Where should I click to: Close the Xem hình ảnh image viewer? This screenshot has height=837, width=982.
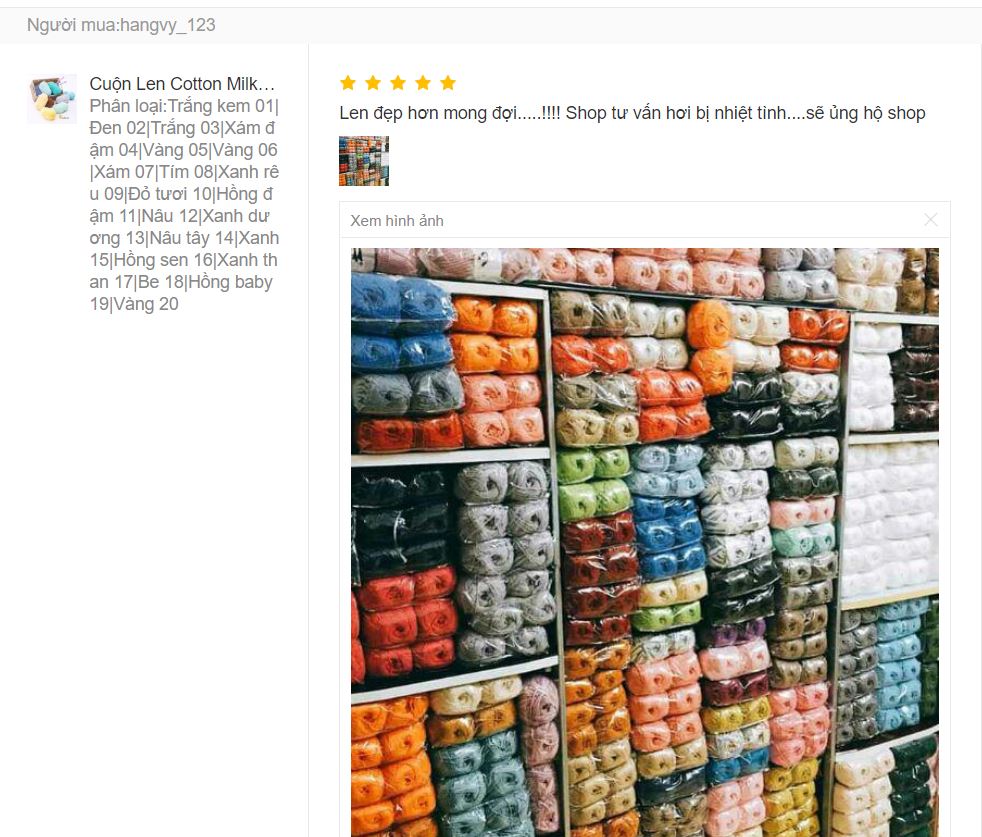pyautogui.click(x=931, y=220)
